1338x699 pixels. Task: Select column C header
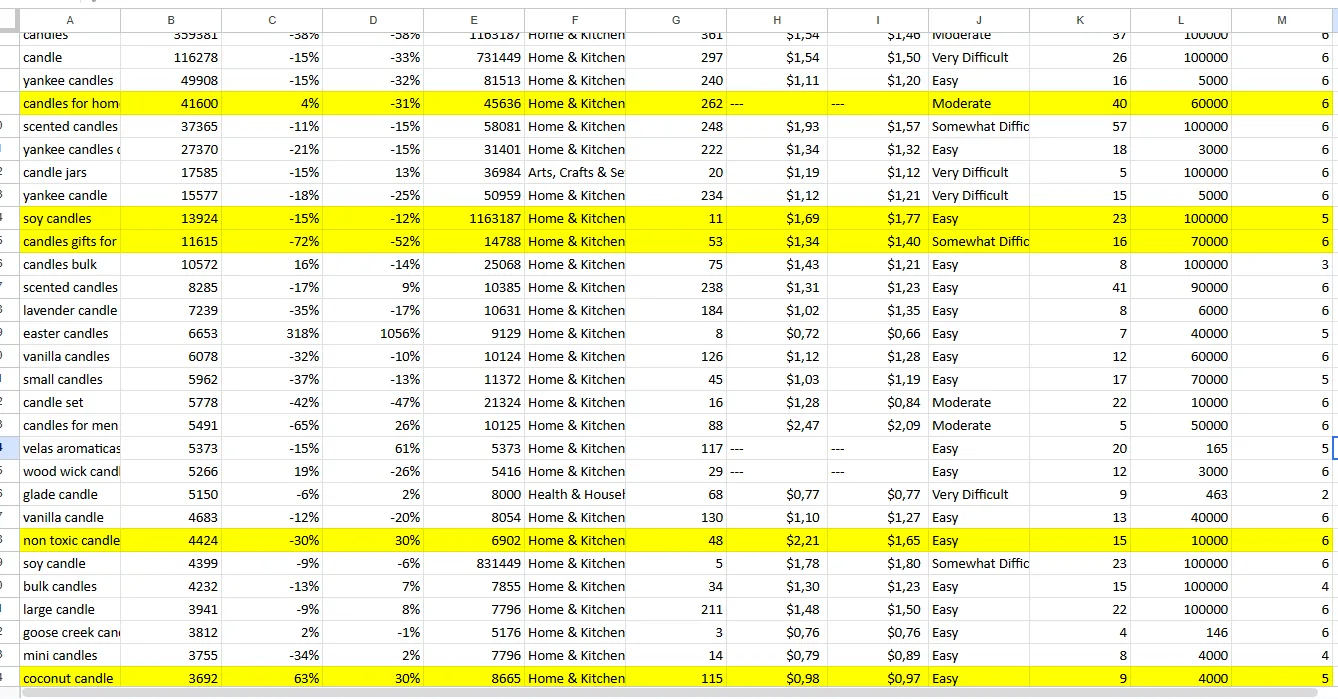pyautogui.click(x=272, y=21)
